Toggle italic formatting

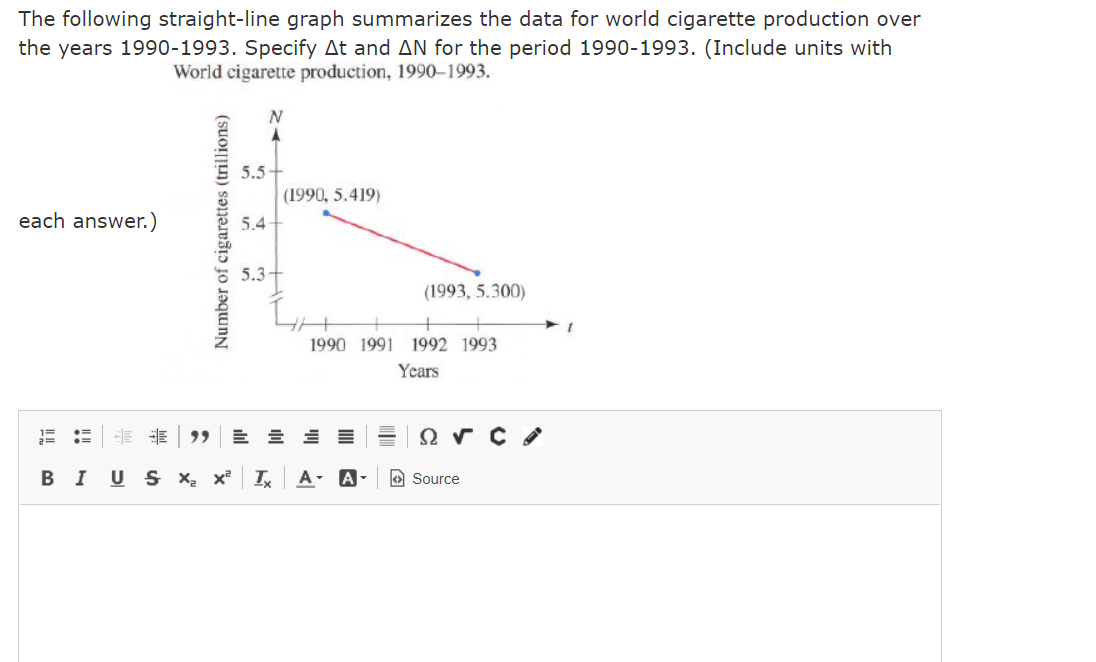click(80, 479)
